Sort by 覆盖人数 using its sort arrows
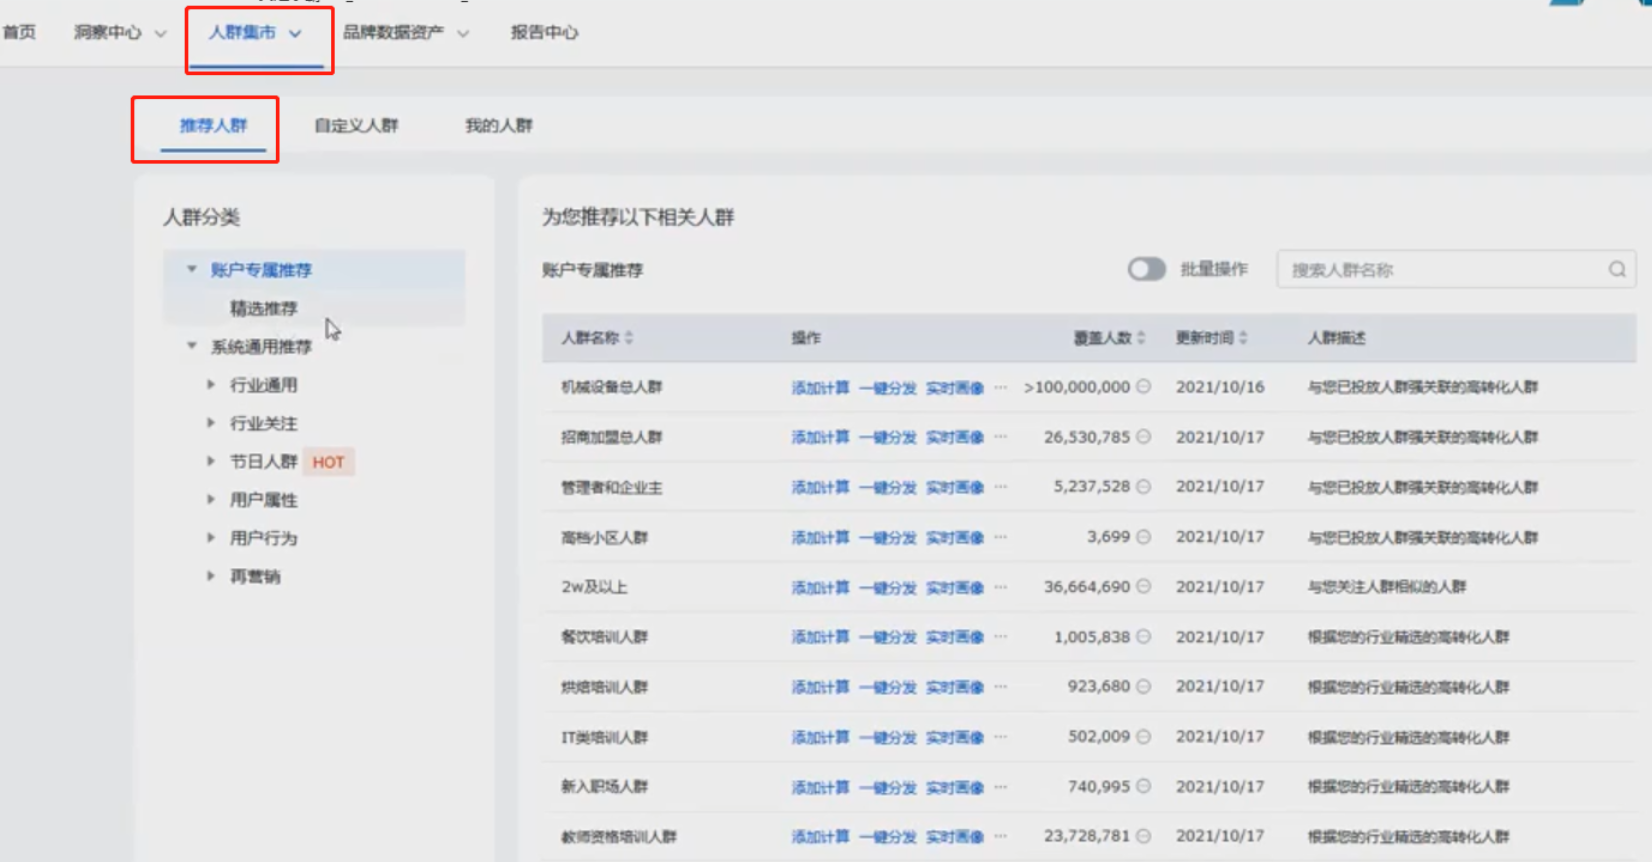 pyautogui.click(x=1141, y=338)
